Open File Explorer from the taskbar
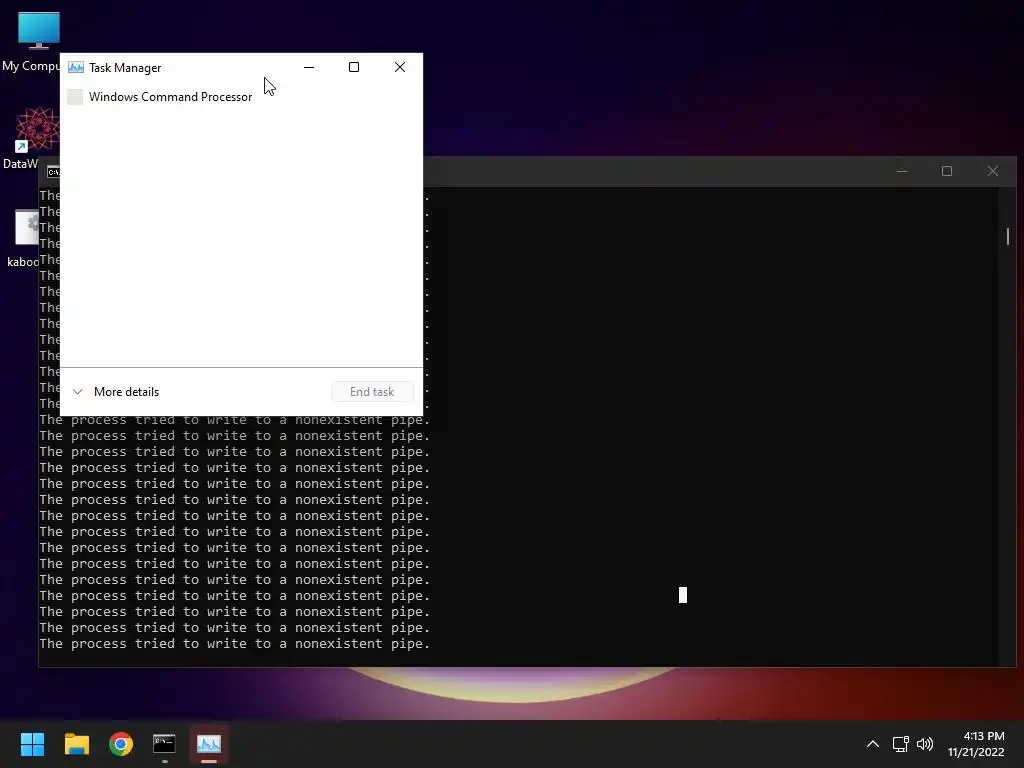1024x768 pixels. [x=76, y=744]
